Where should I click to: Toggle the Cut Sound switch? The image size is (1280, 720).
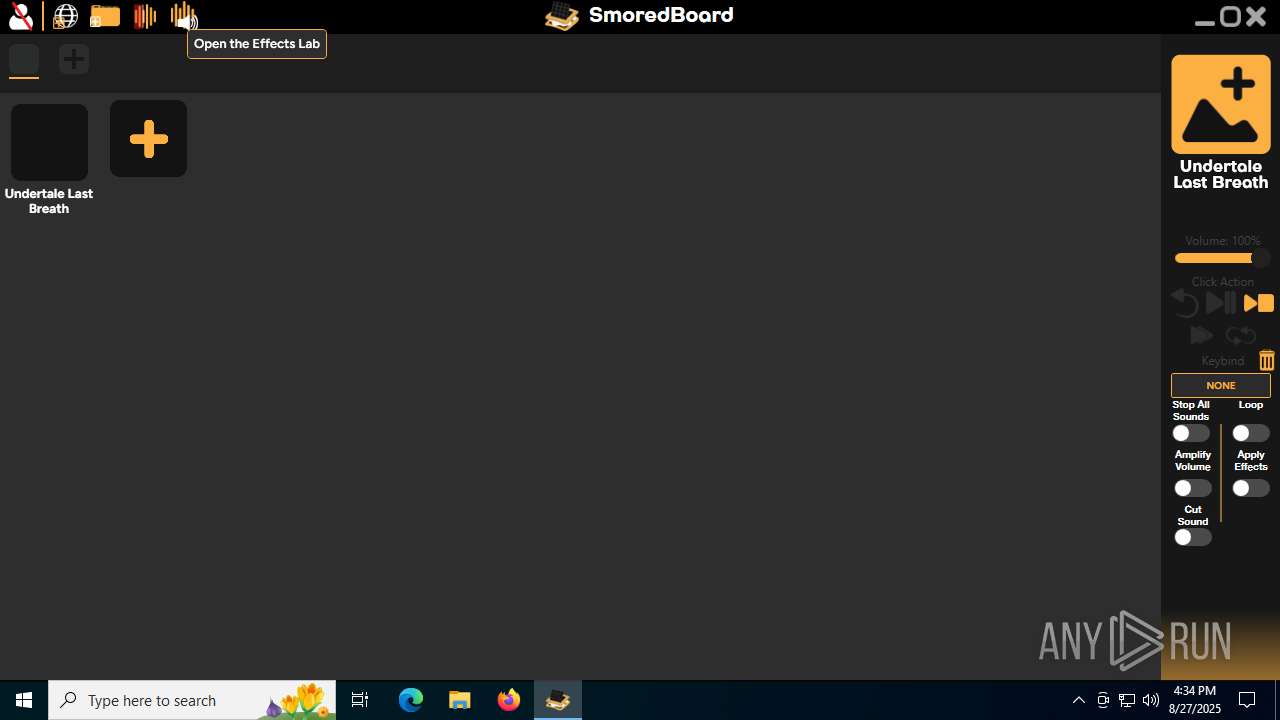tap(1192, 537)
